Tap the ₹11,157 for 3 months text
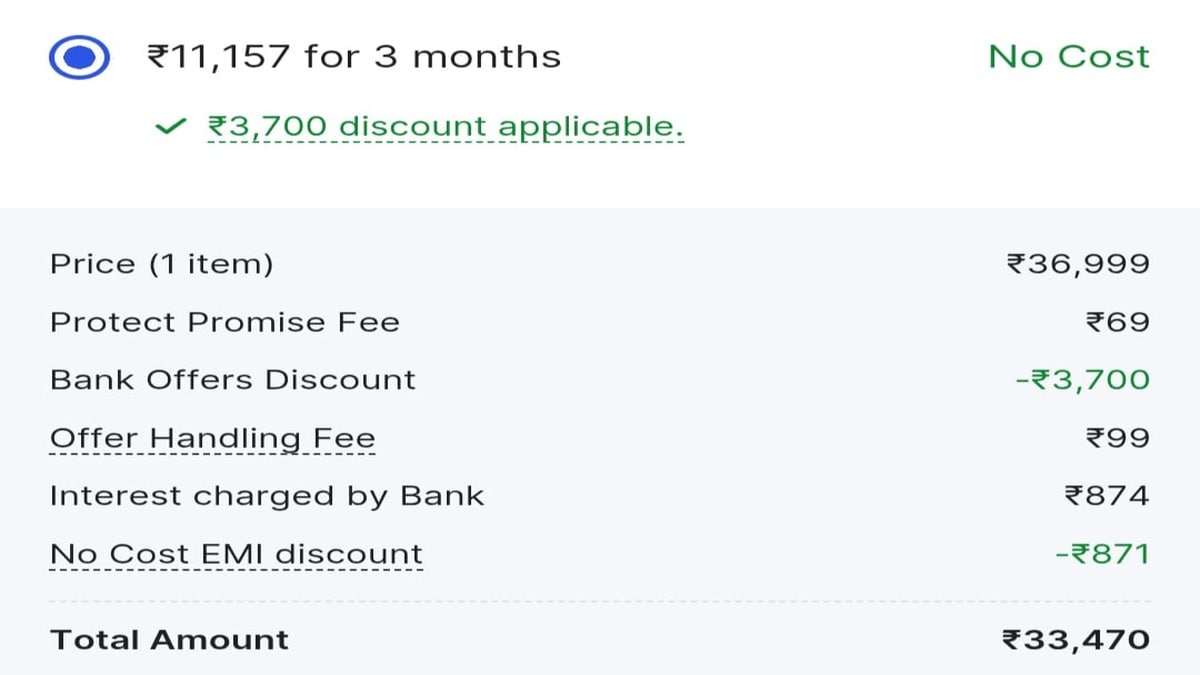This screenshot has width=1200, height=675. (354, 56)
